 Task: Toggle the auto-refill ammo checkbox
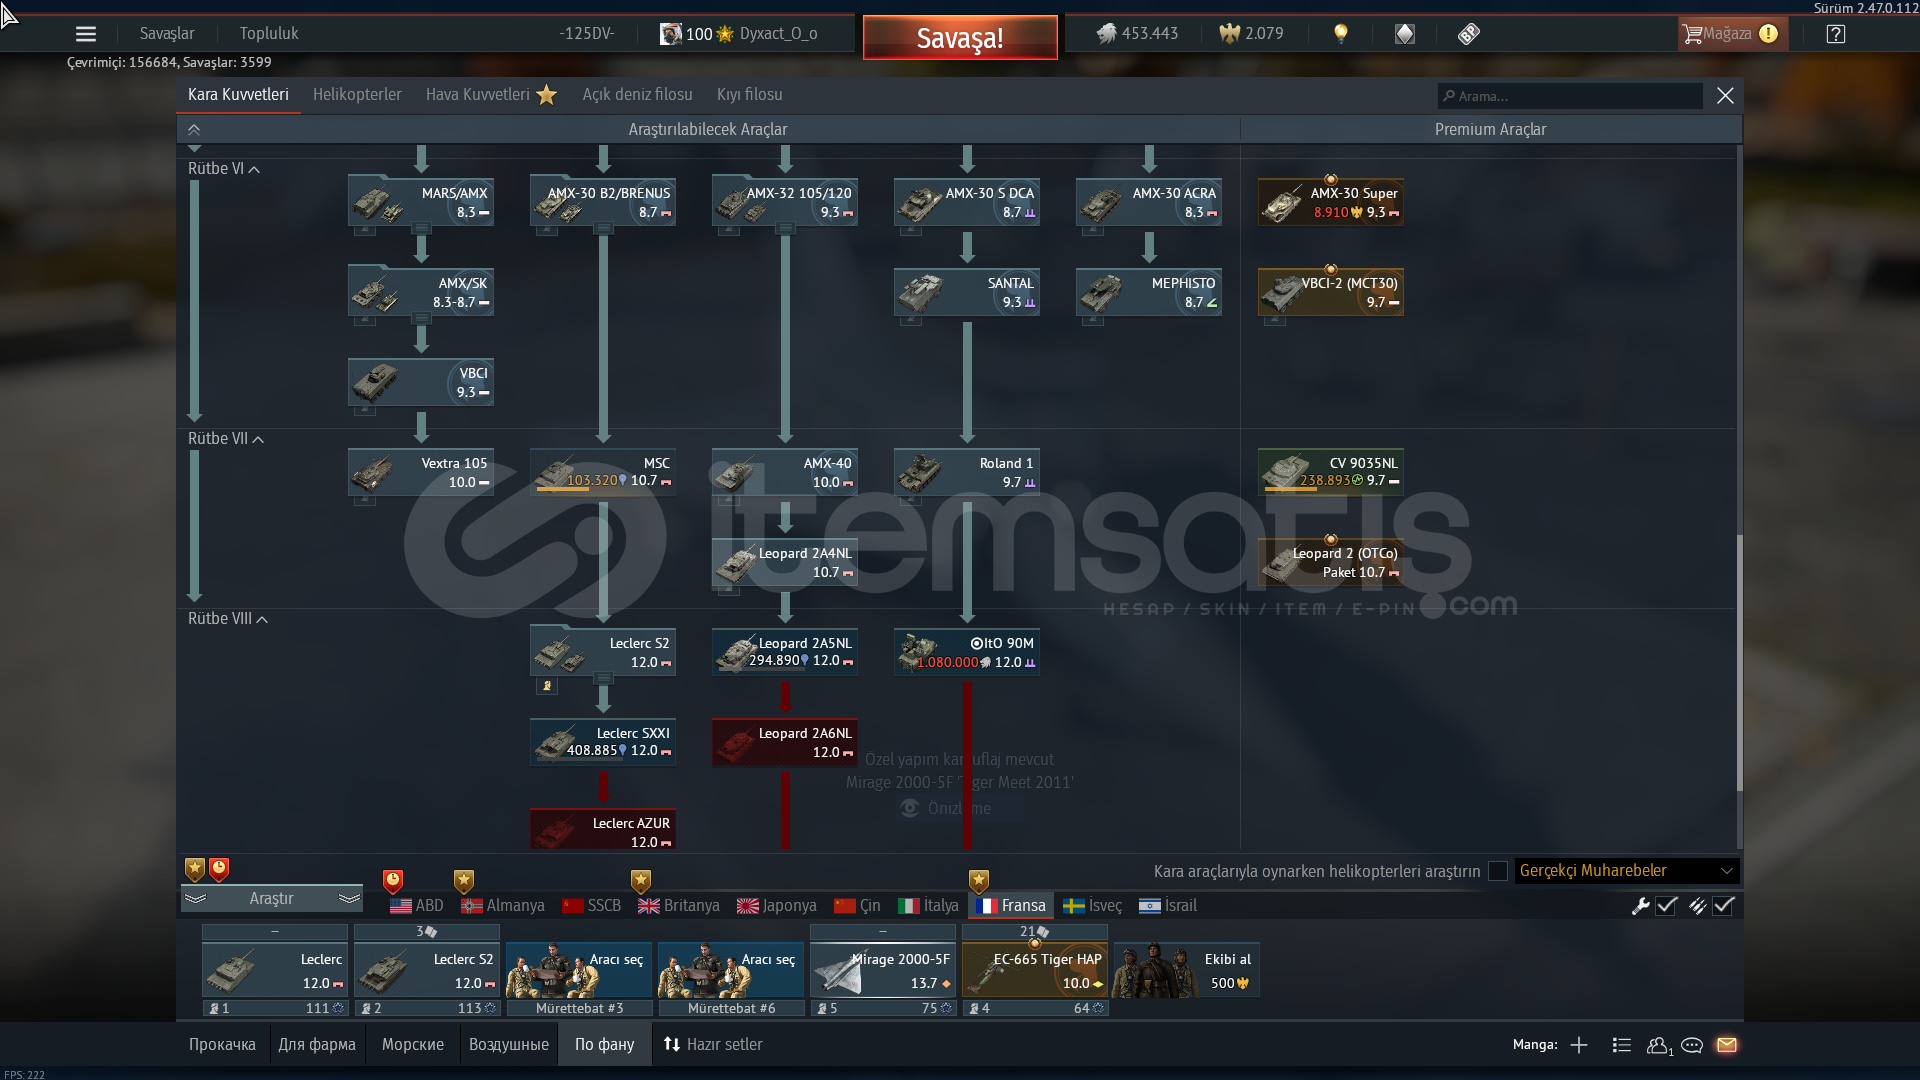(1723, 906)
